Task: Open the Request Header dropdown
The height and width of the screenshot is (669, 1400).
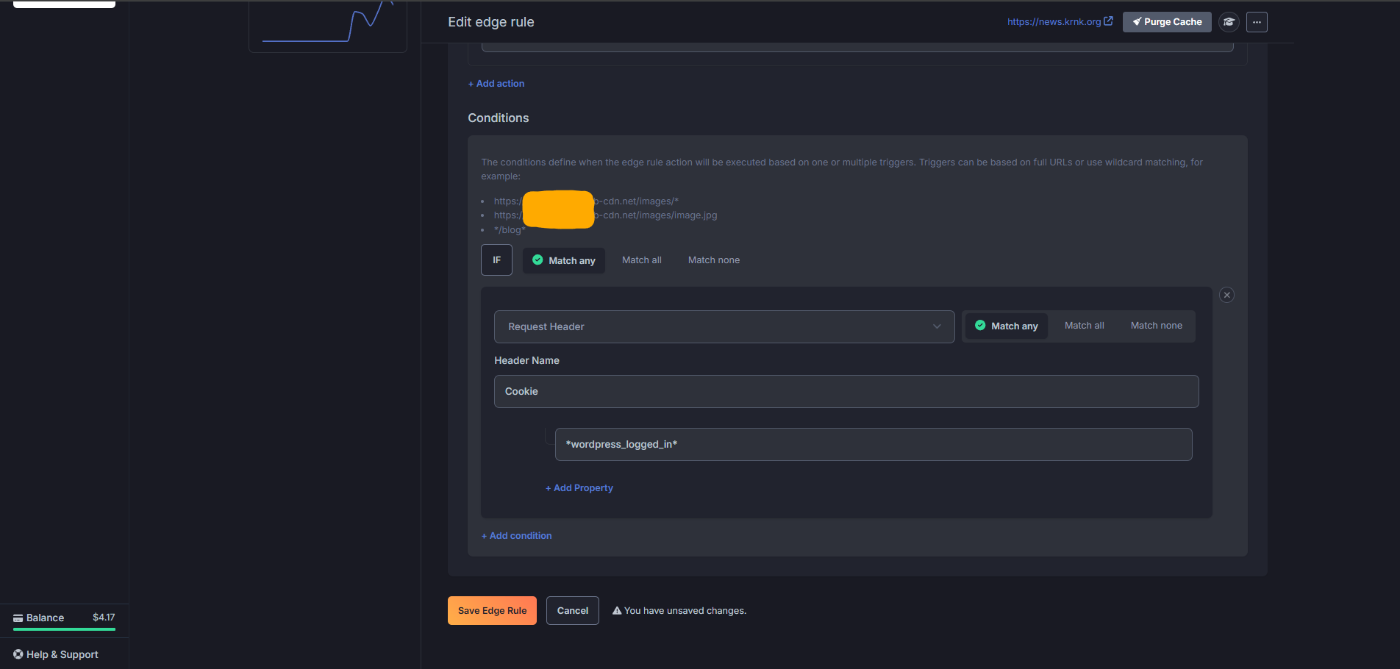Action: (x=724, y=326)
